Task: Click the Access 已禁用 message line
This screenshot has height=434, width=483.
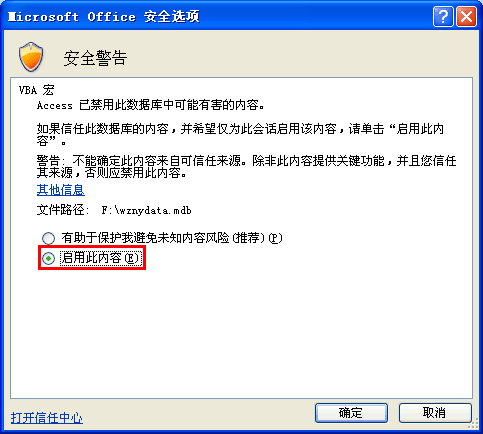Action: [151, 106]
